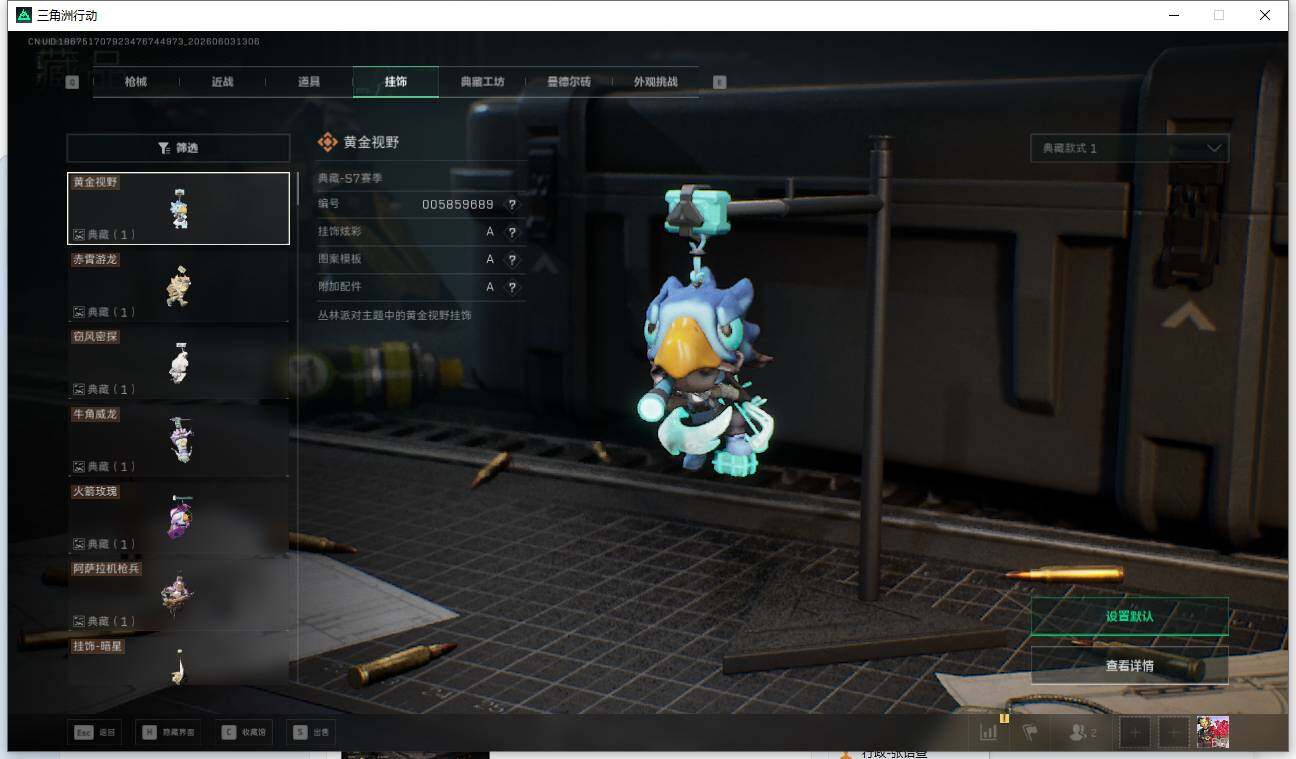Click the E next-tab key icon
Viewport: 1296px width, 759px height.
tap(719, 82)
